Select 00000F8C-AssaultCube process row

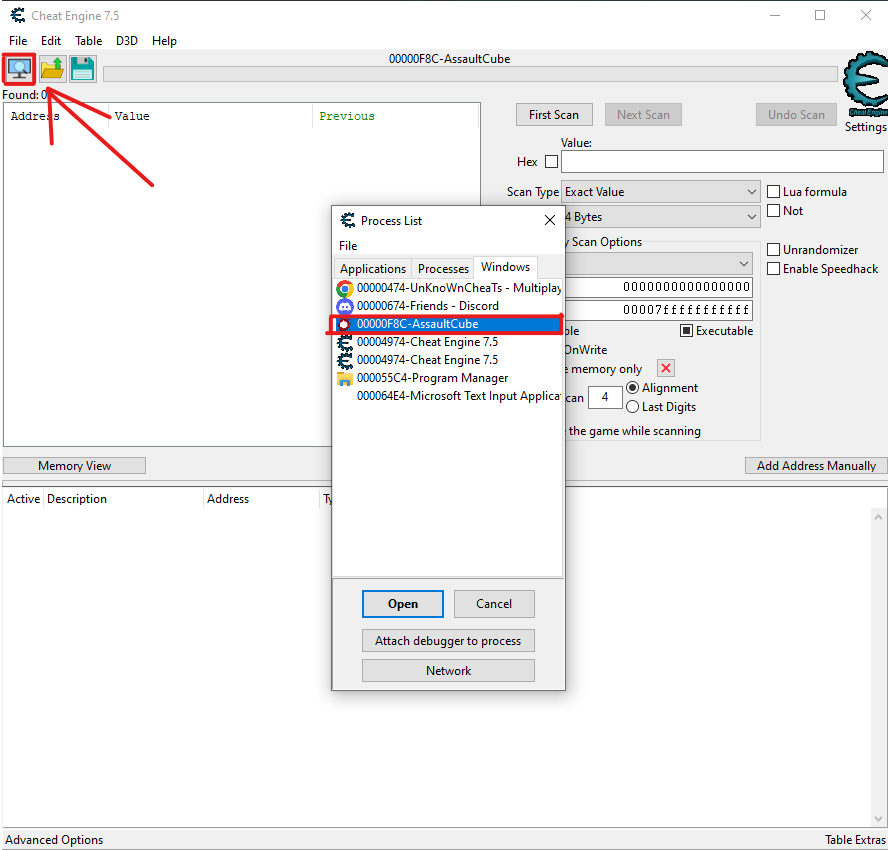448,324
